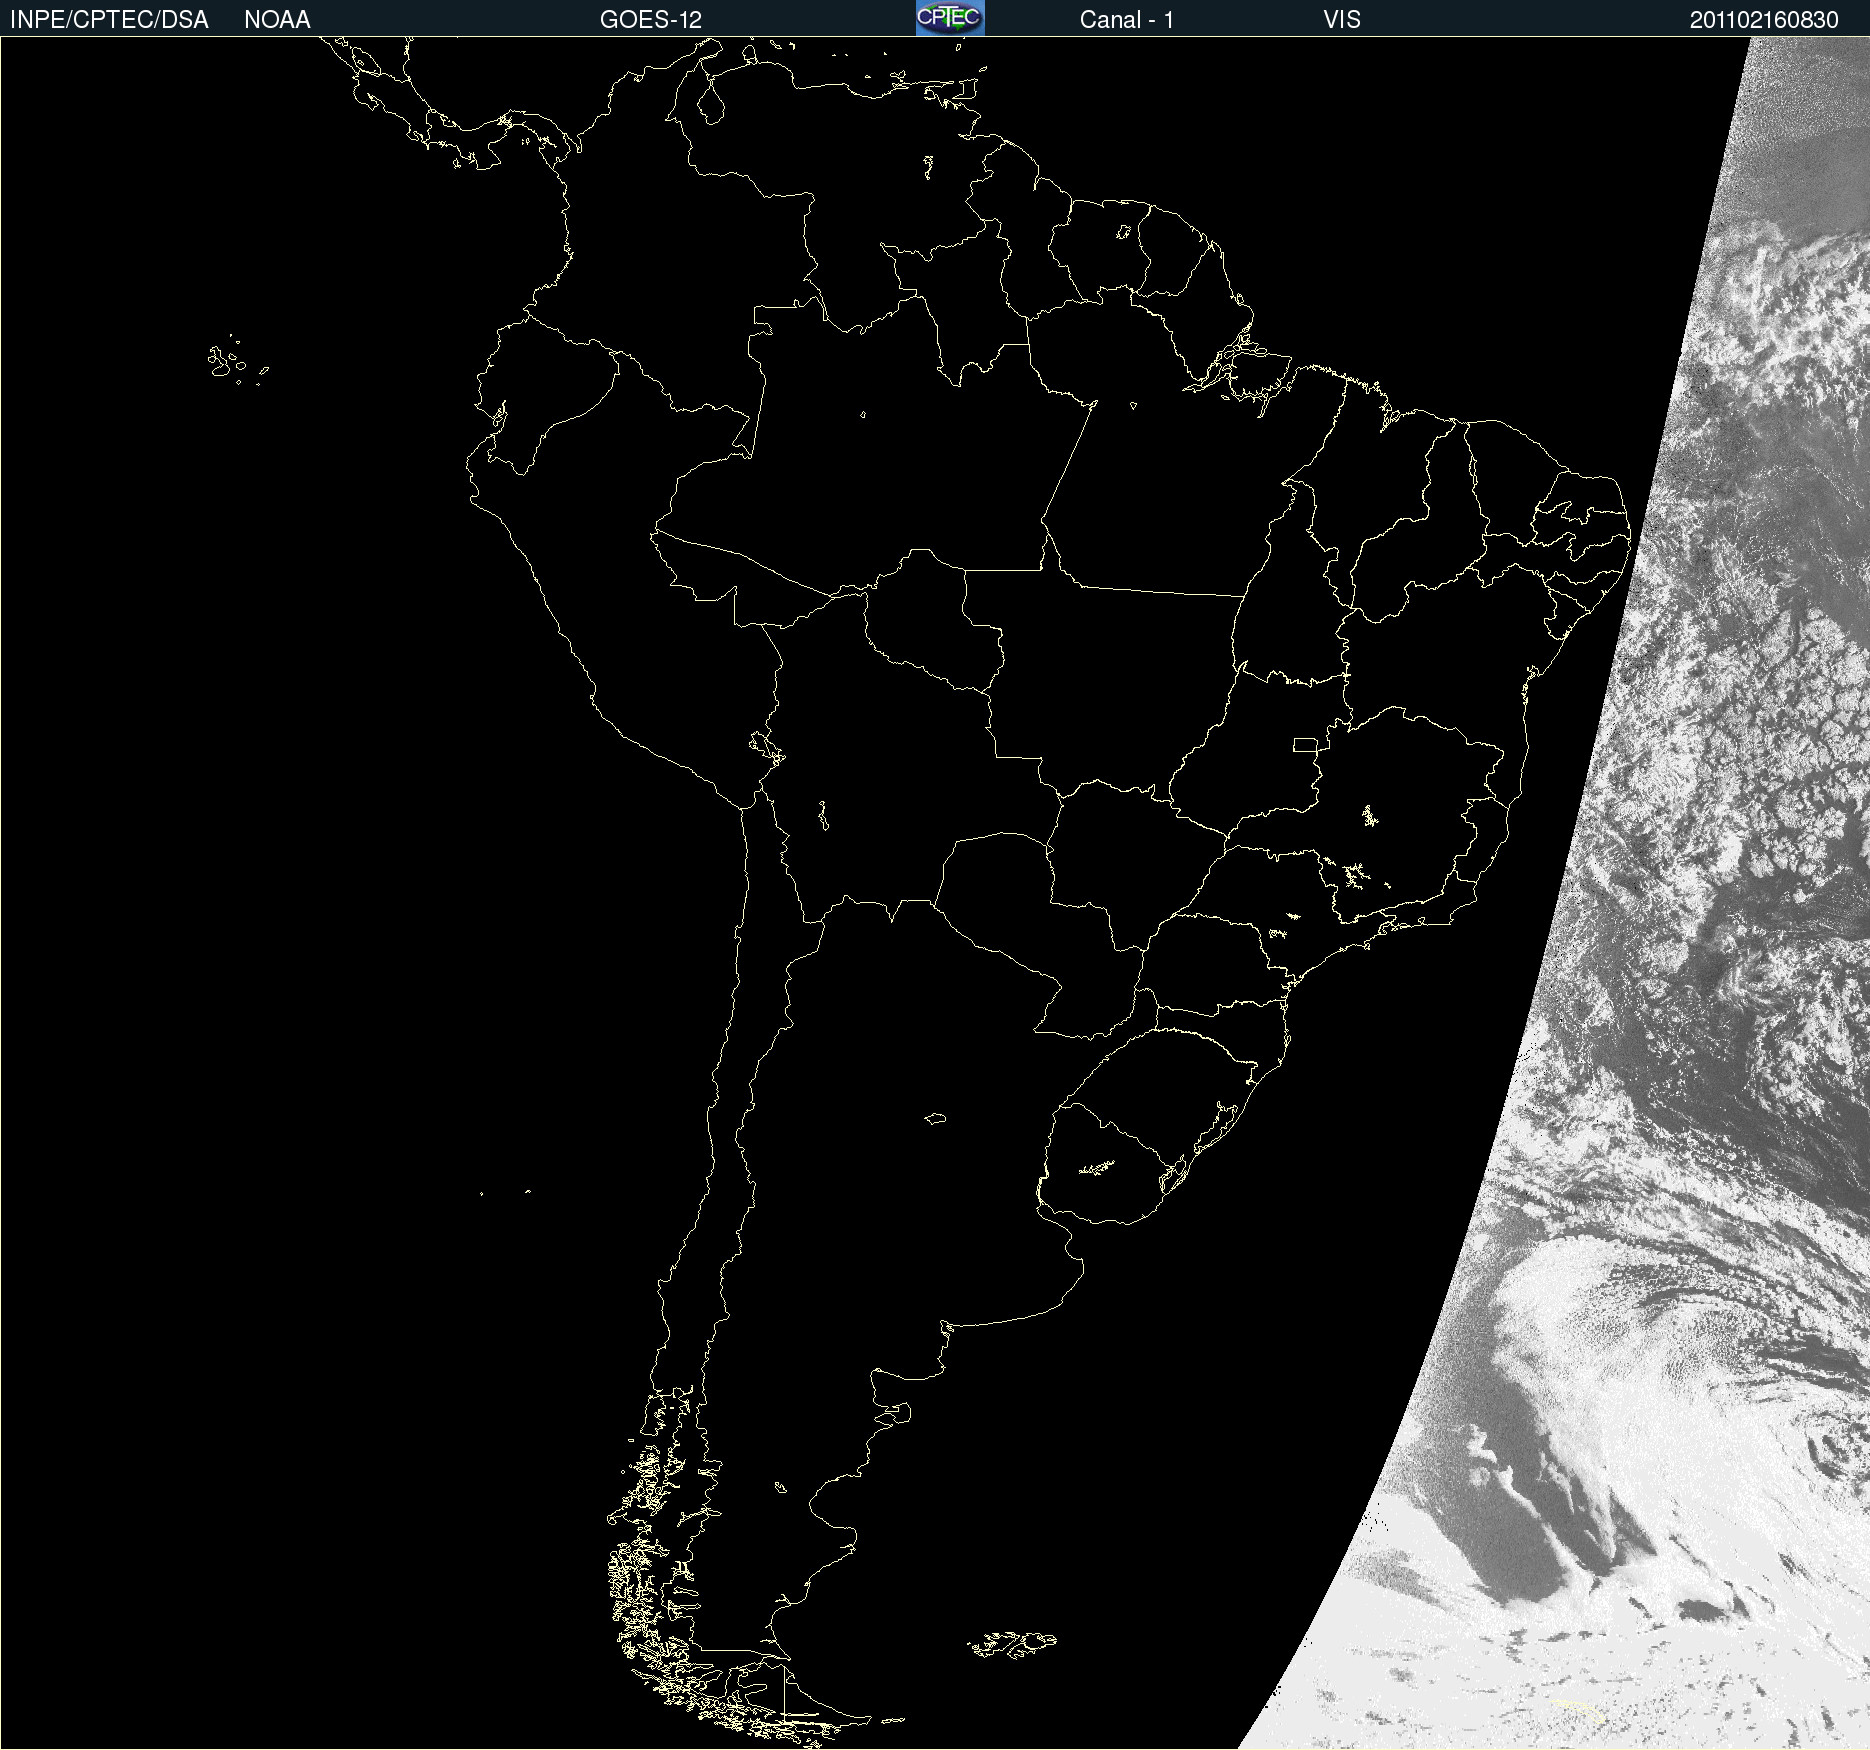The image size is (1870, 1750).
Task: Click the INPE/CPTEC/DSA header text
Action: coord(109,20)
